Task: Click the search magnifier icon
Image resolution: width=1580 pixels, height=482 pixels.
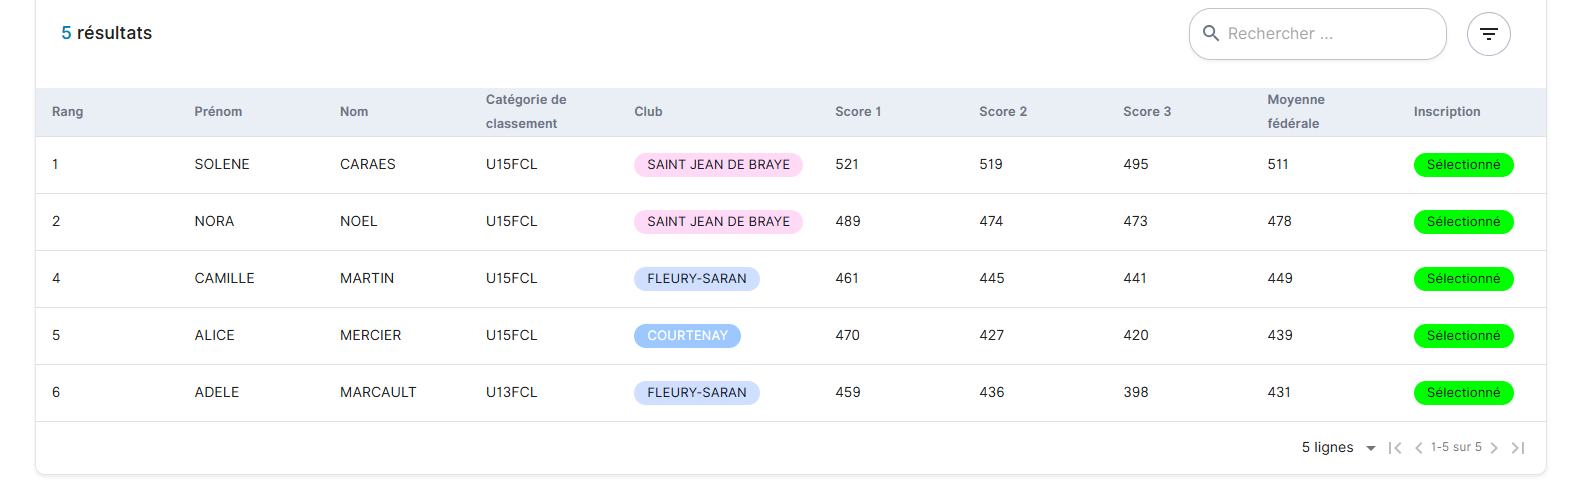Action: tap(1210, 33)
